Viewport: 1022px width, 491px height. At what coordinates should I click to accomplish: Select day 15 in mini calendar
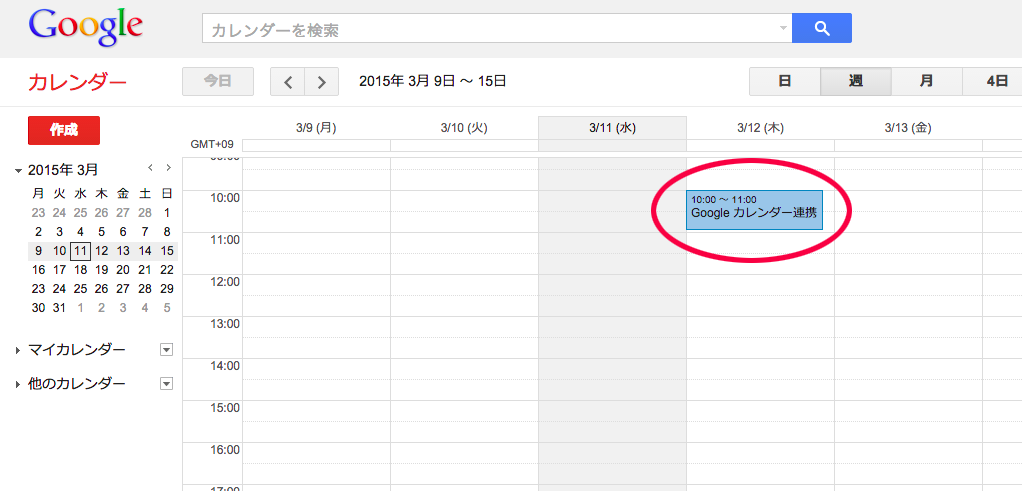(167, 251)
